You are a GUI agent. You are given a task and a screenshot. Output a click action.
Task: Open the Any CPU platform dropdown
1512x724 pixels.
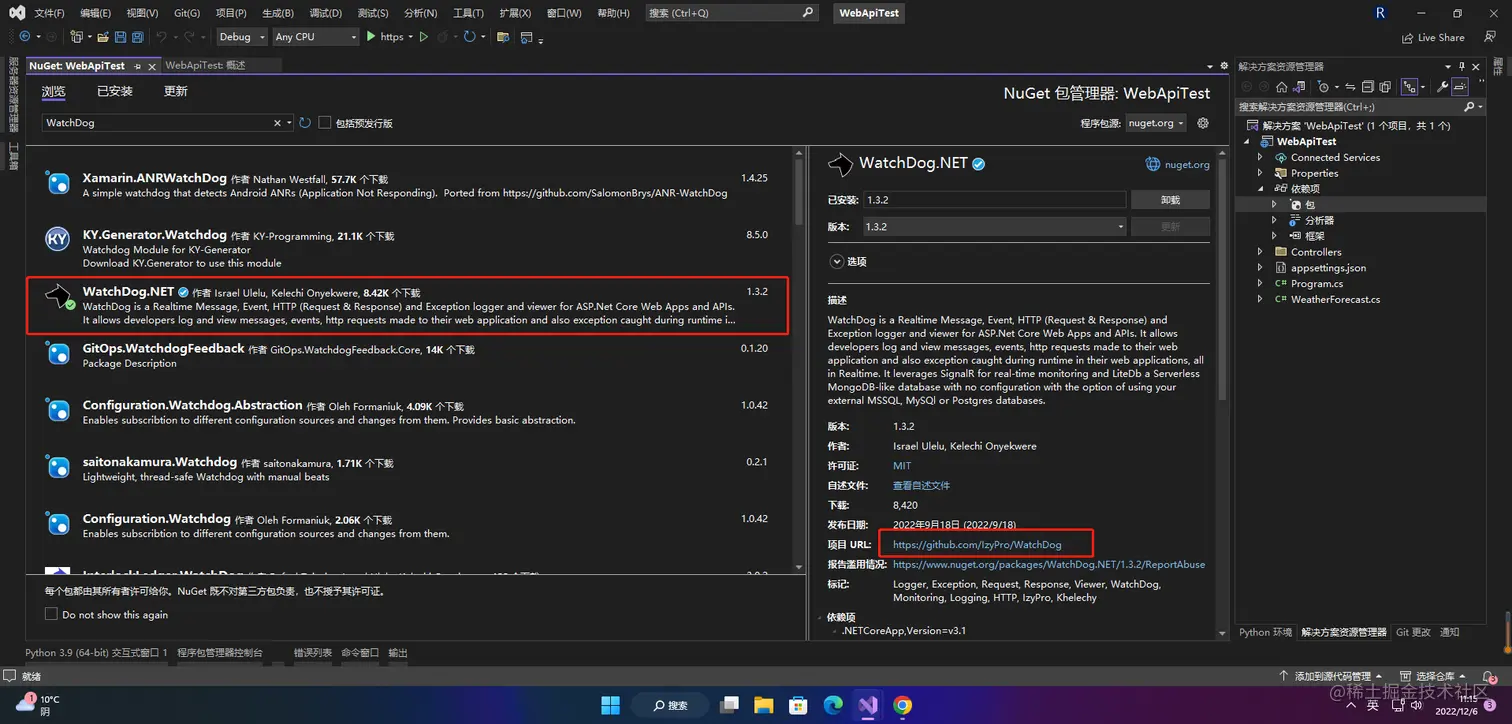tap(315, 37)
